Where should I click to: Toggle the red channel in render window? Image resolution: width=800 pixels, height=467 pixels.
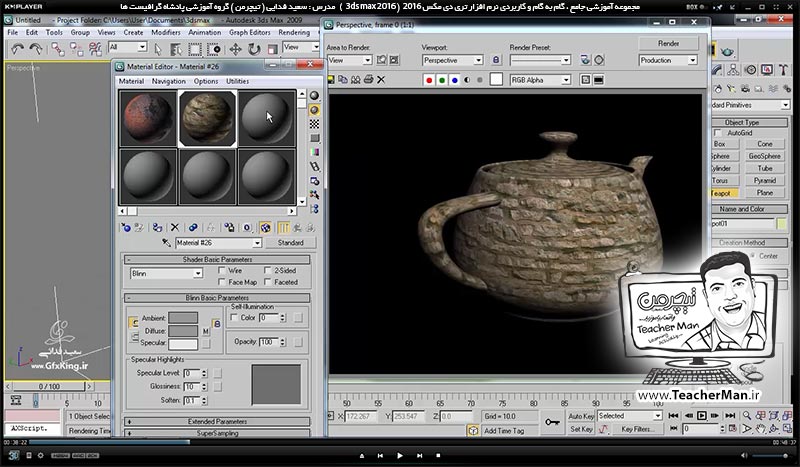(429, 80)
